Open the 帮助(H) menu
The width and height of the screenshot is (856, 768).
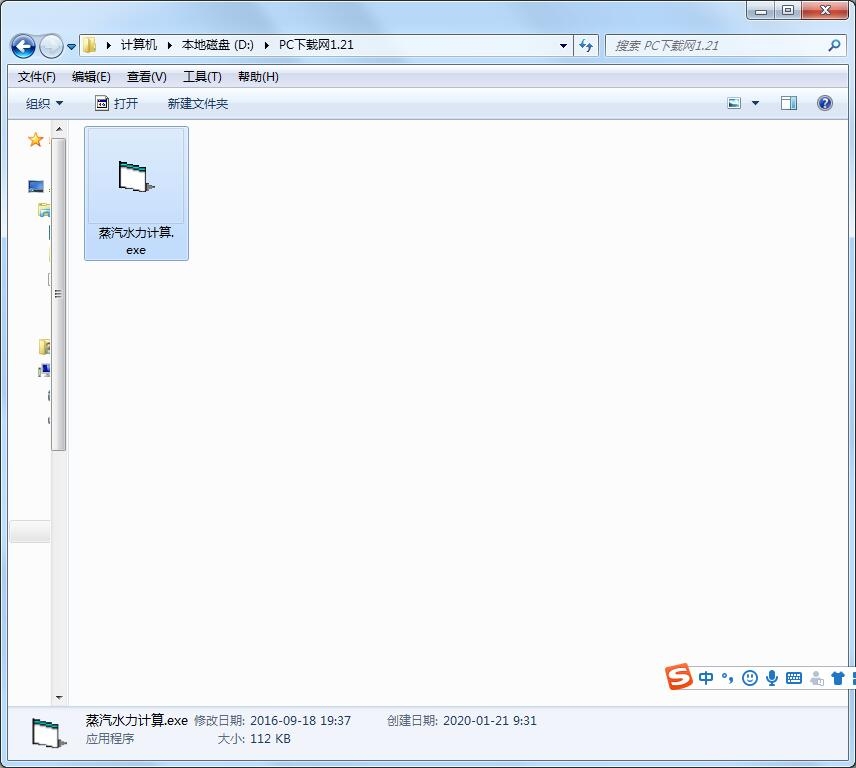tap(258, 77)
